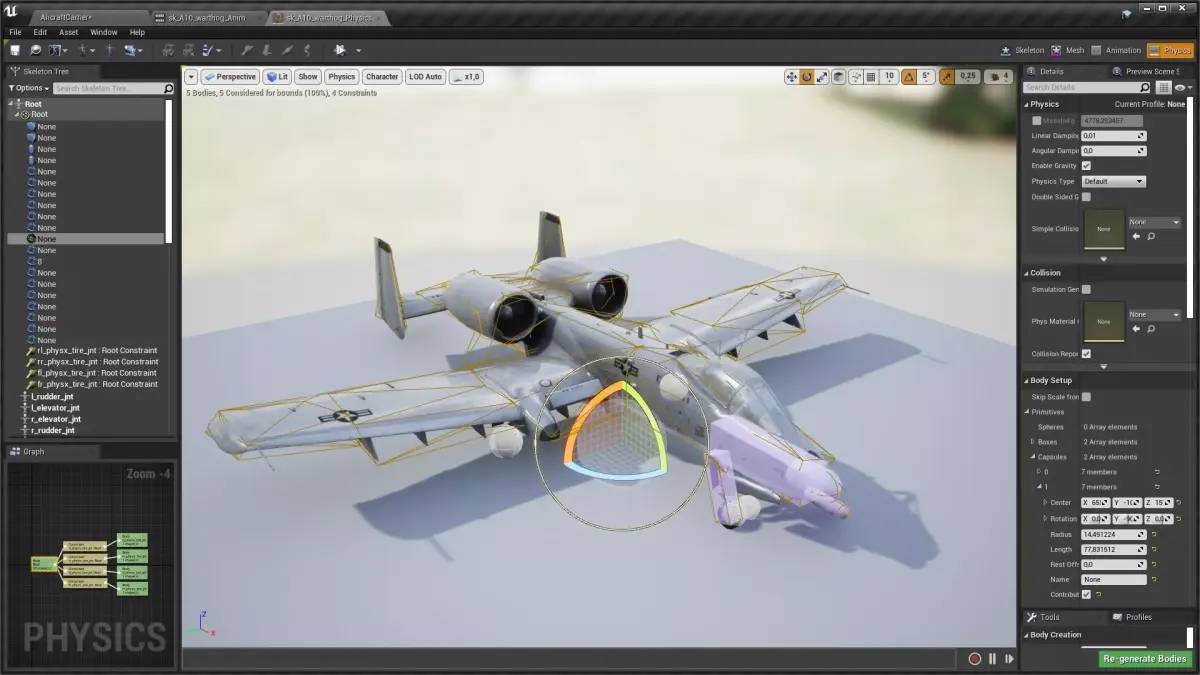Switch to the Profiles tab

click(1138, 617)
